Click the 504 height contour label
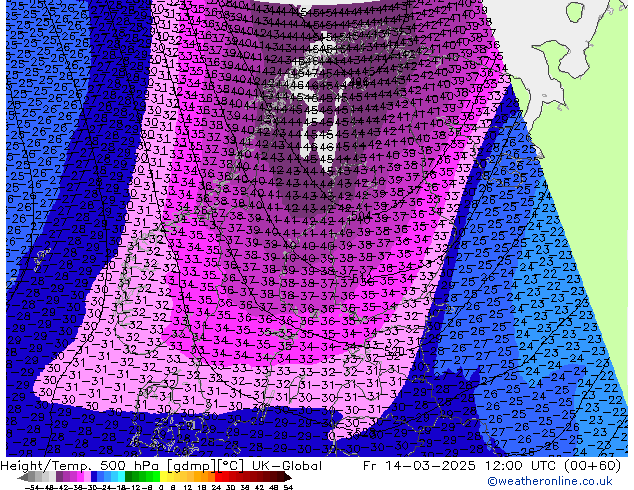 pyautogui.click(x=361, y=215)
